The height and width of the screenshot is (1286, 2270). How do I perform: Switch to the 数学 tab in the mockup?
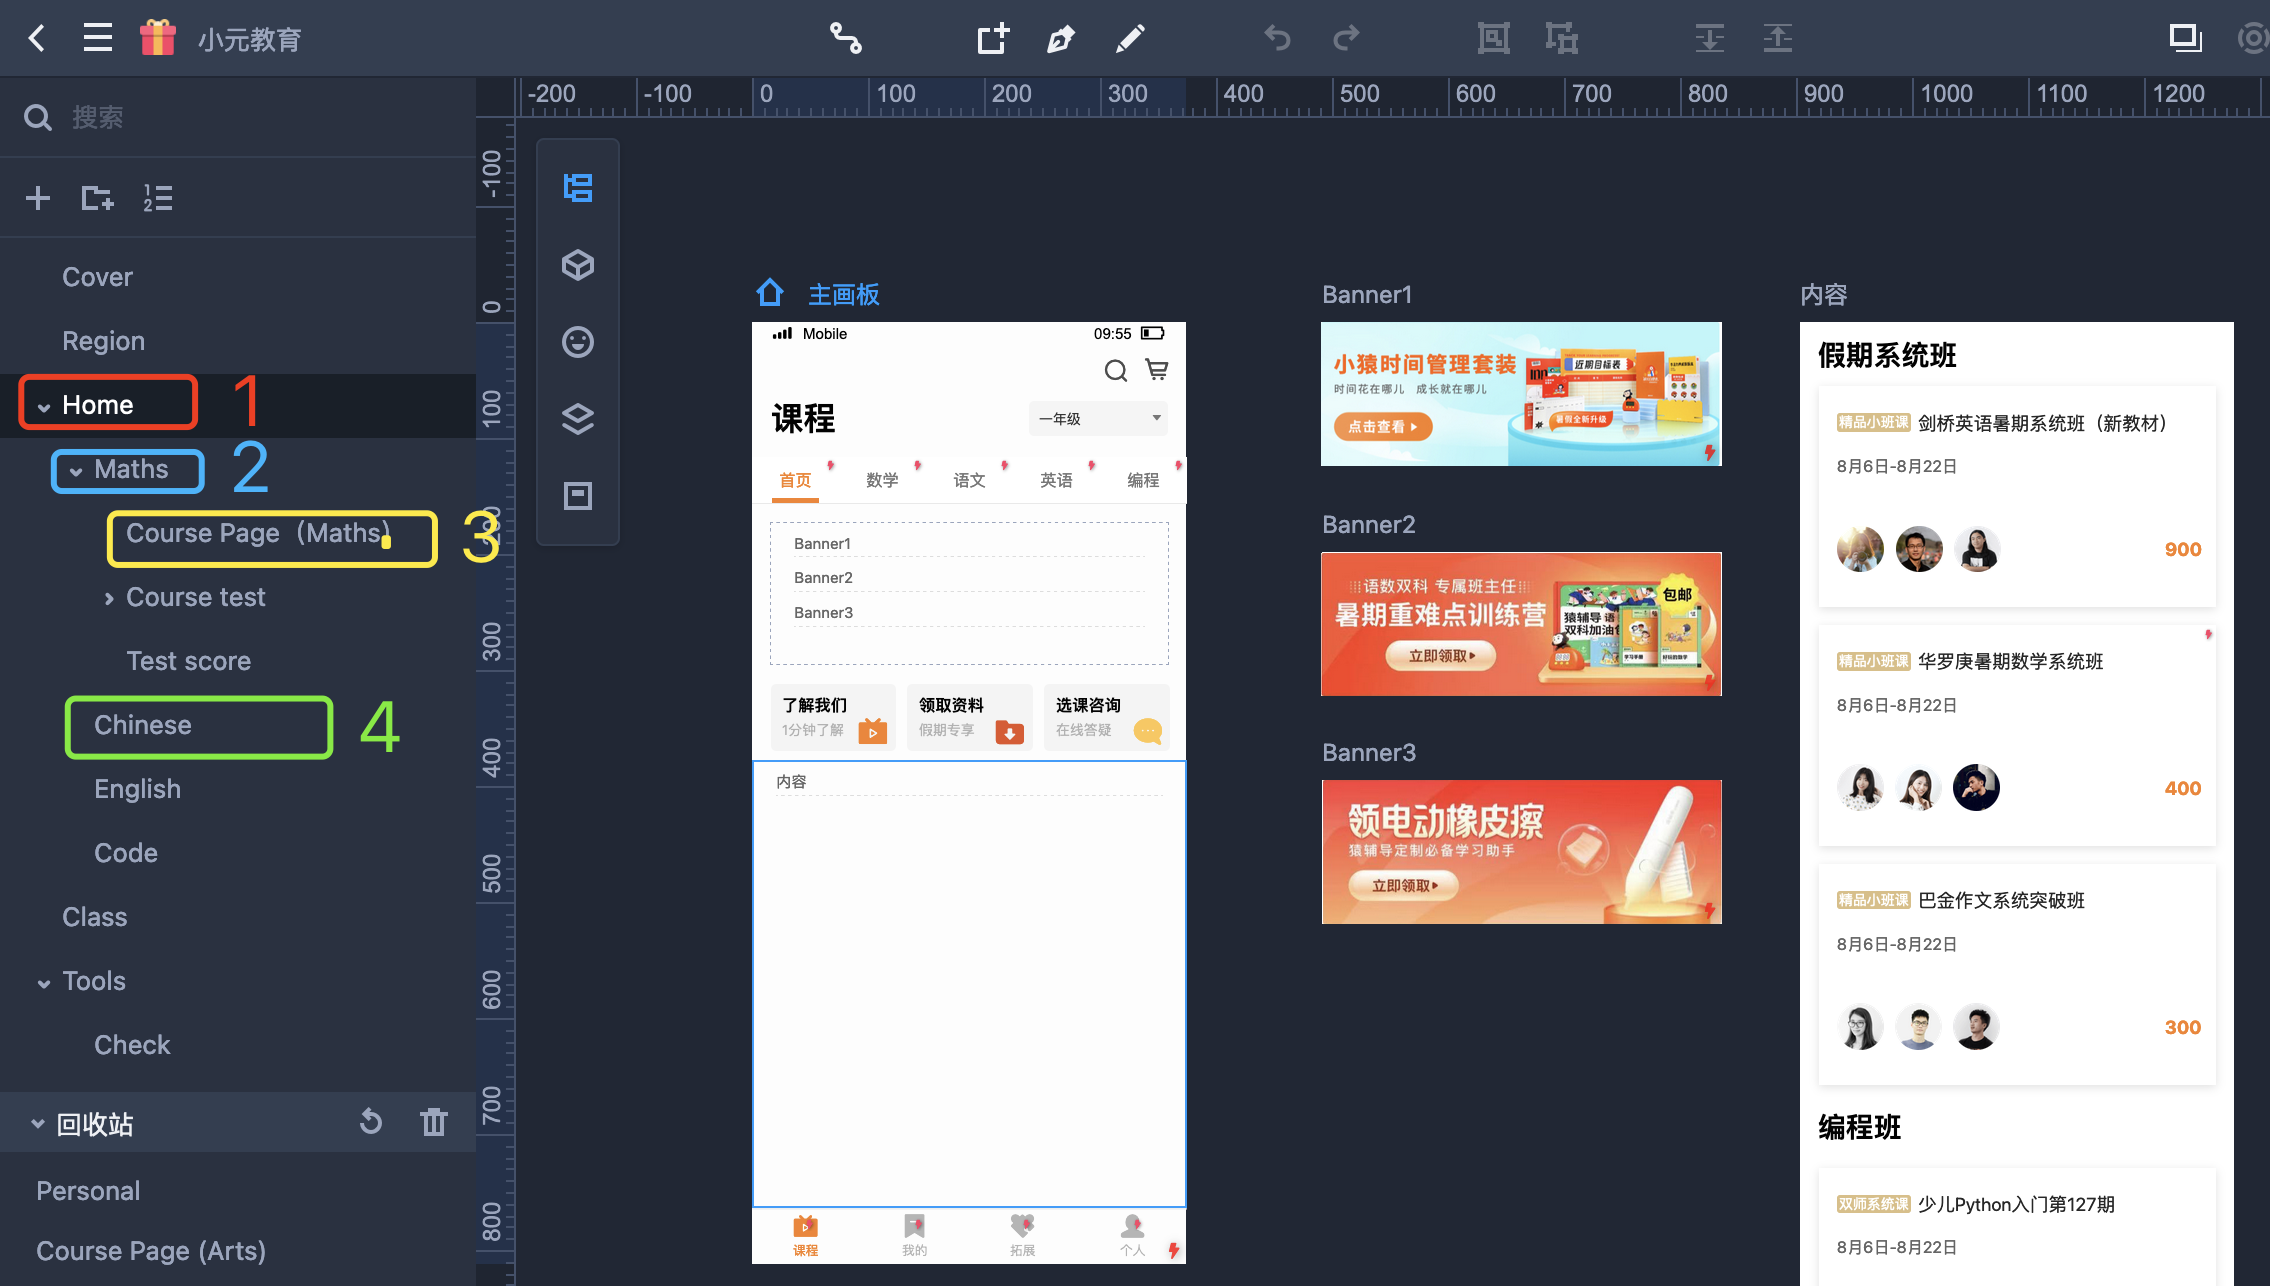click(882, 480)
